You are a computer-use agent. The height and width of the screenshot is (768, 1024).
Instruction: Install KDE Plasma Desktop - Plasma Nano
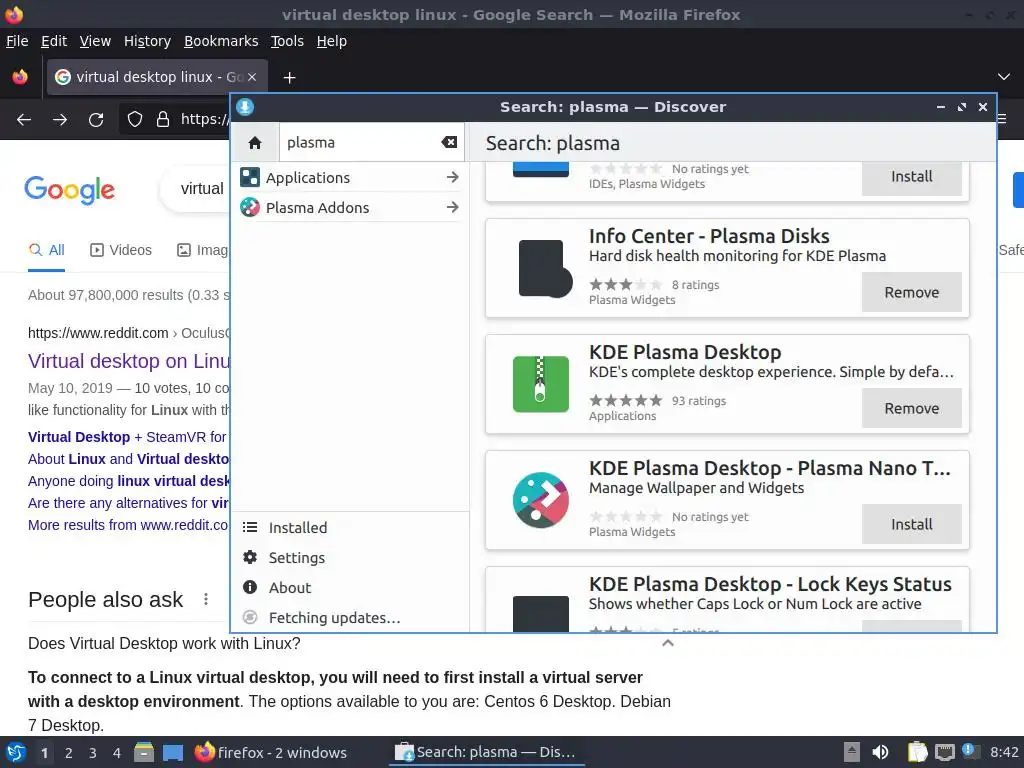912,524
